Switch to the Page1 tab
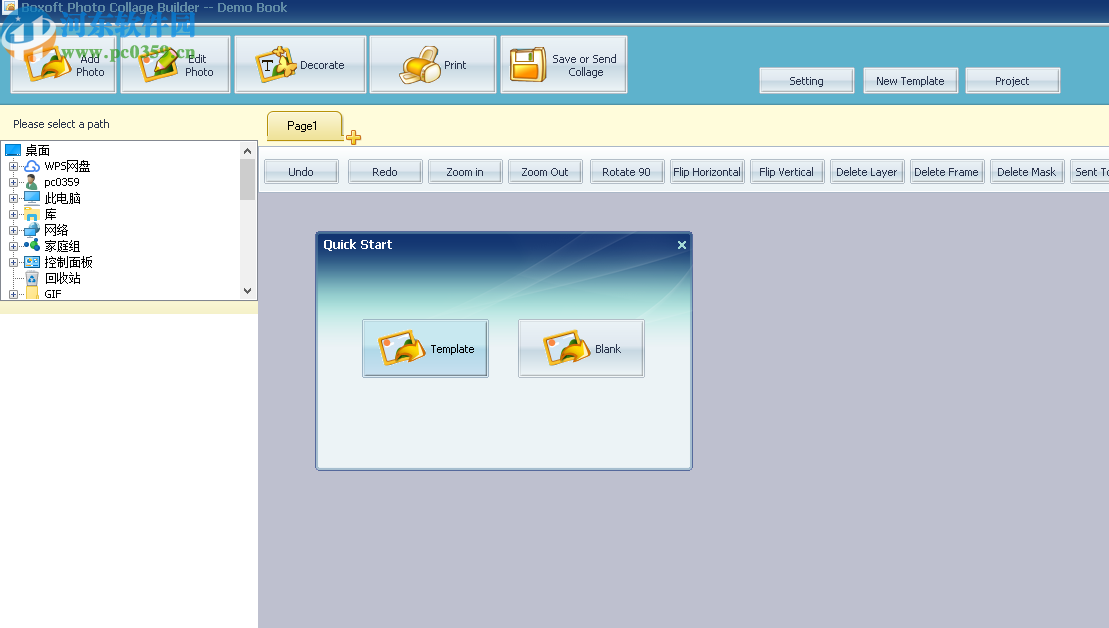Screen dimensions: 1109x628 click(304, 126)
